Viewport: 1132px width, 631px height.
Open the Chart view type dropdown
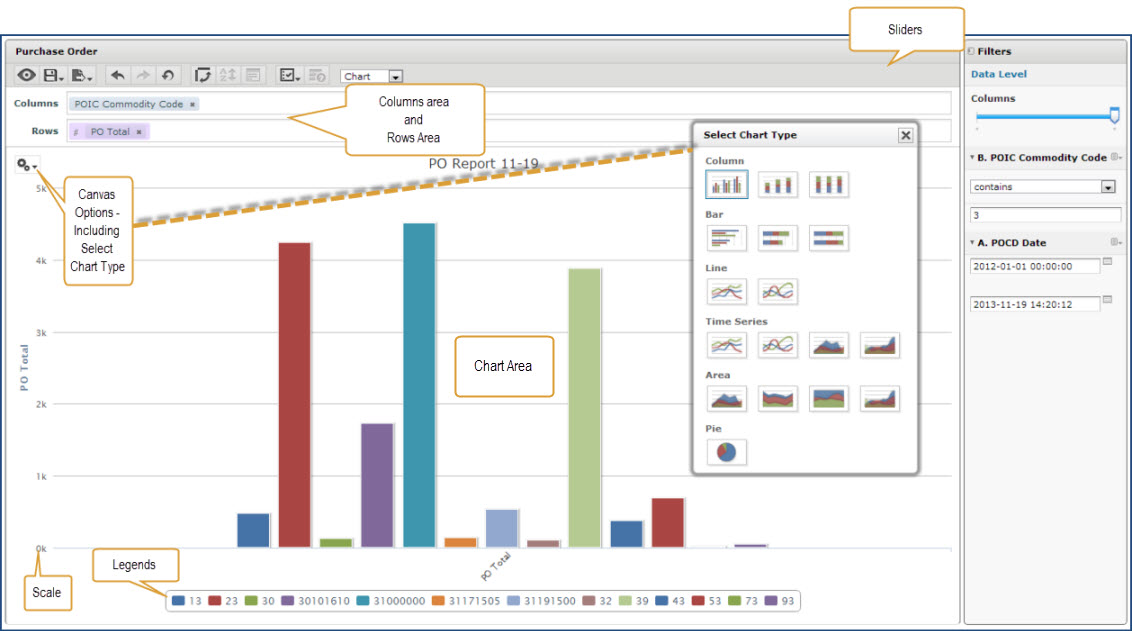coord(396,77)
